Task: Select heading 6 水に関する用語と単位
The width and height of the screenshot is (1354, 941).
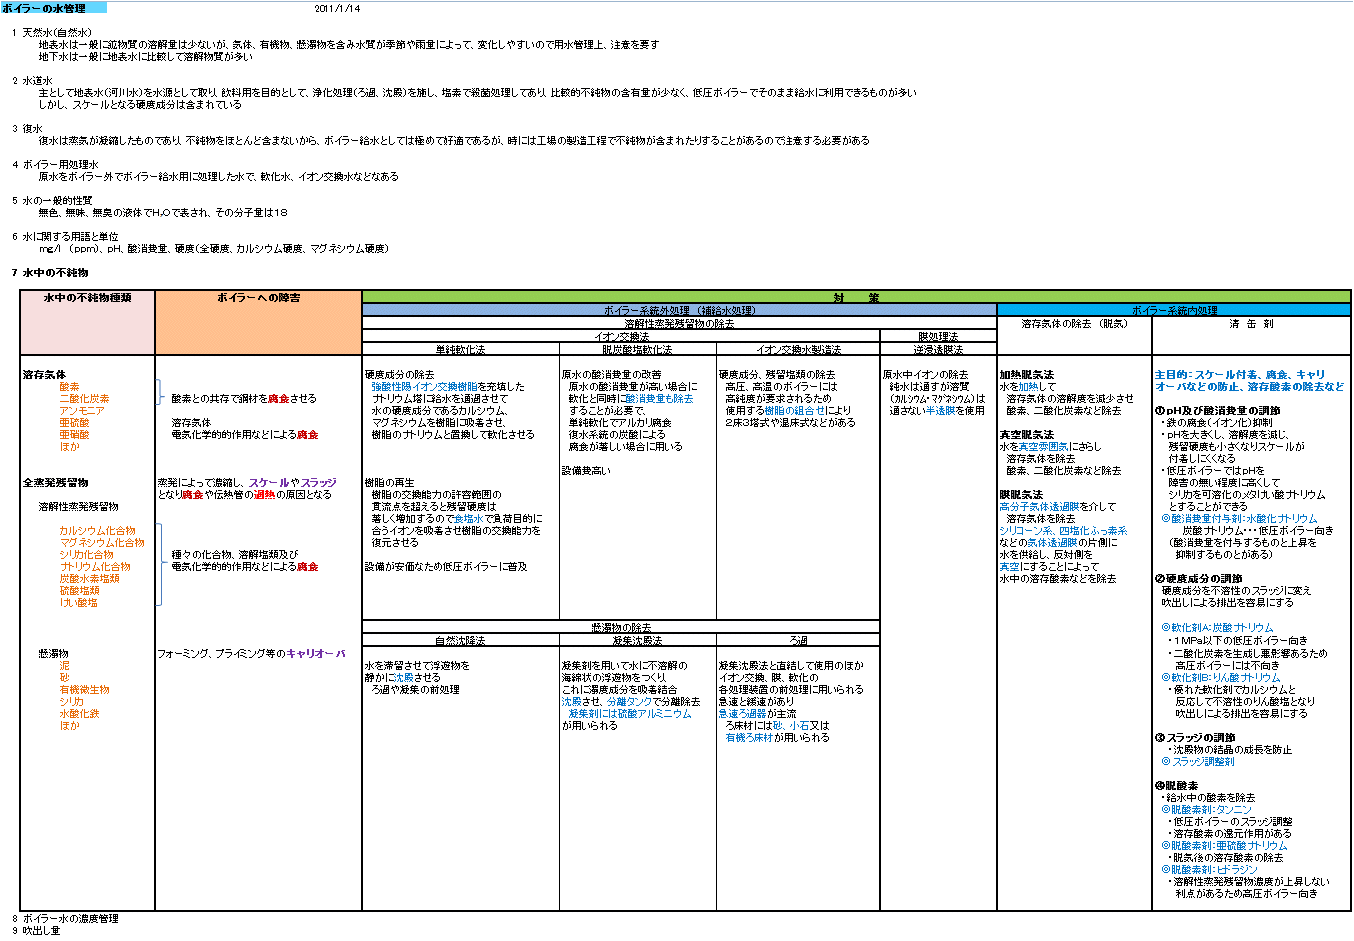Action: 65,237
